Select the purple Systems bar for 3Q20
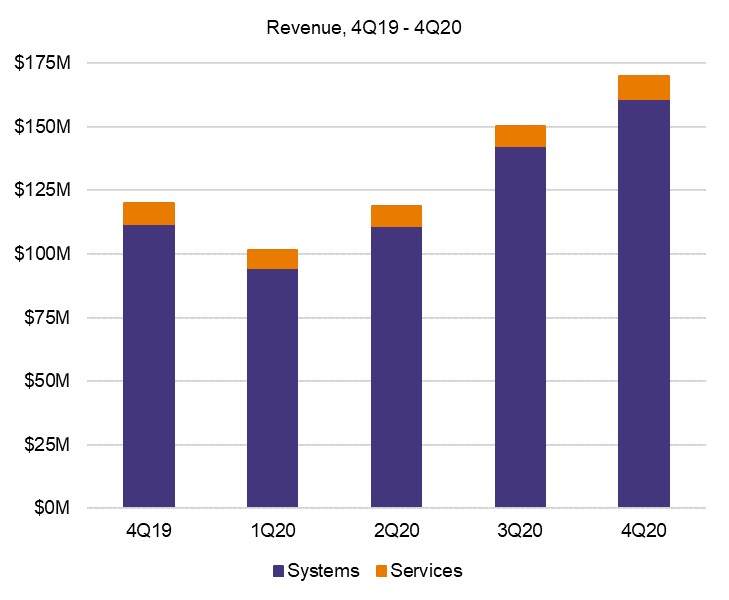The height and width of the screenshot is (600, 729). tap(520, 327)
